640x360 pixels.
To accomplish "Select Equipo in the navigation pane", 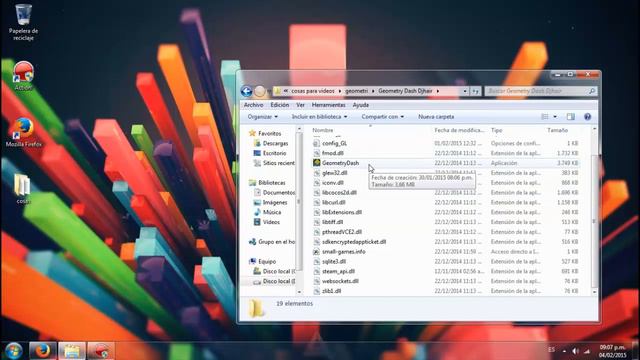I will 267,261.
